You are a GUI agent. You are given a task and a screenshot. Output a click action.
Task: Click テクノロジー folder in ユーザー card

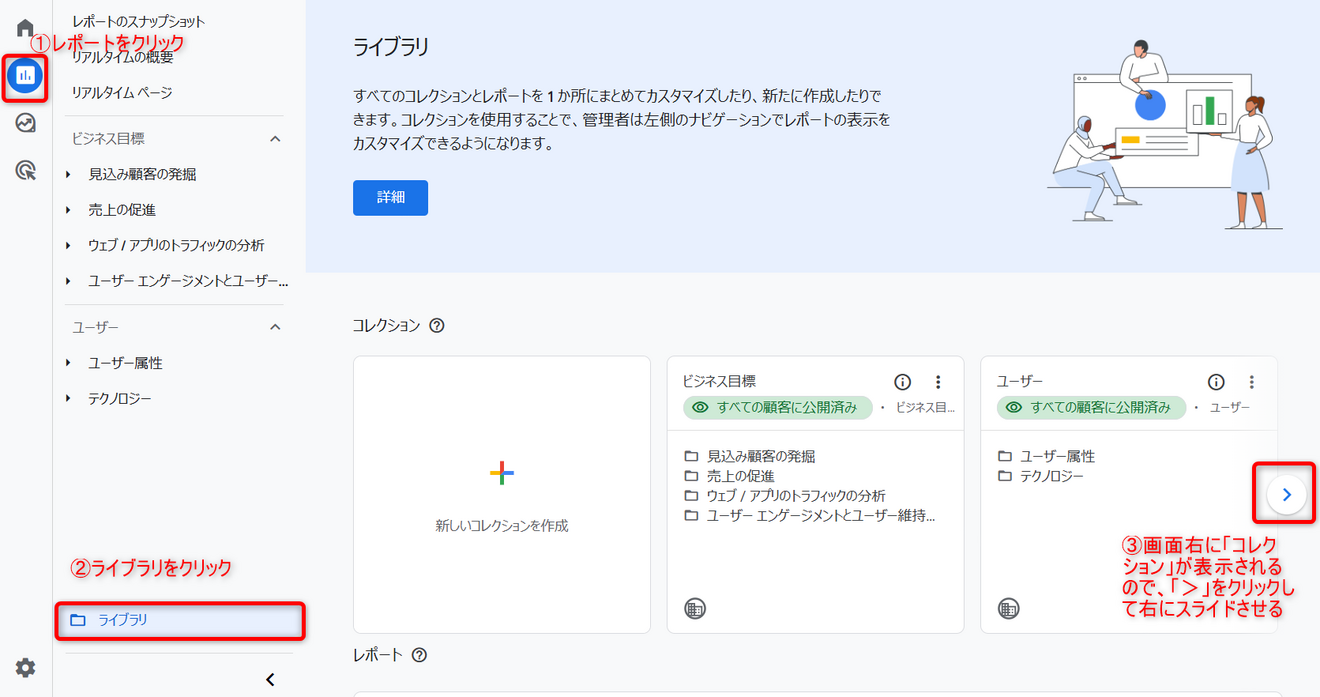click(x=1051, y=476)
